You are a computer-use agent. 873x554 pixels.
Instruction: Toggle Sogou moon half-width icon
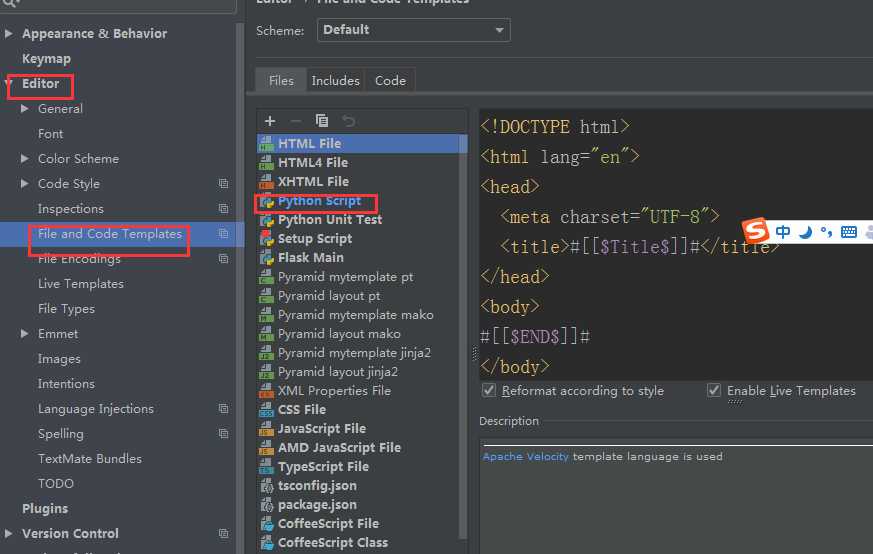pyautogui.click(x=805, y=232)
